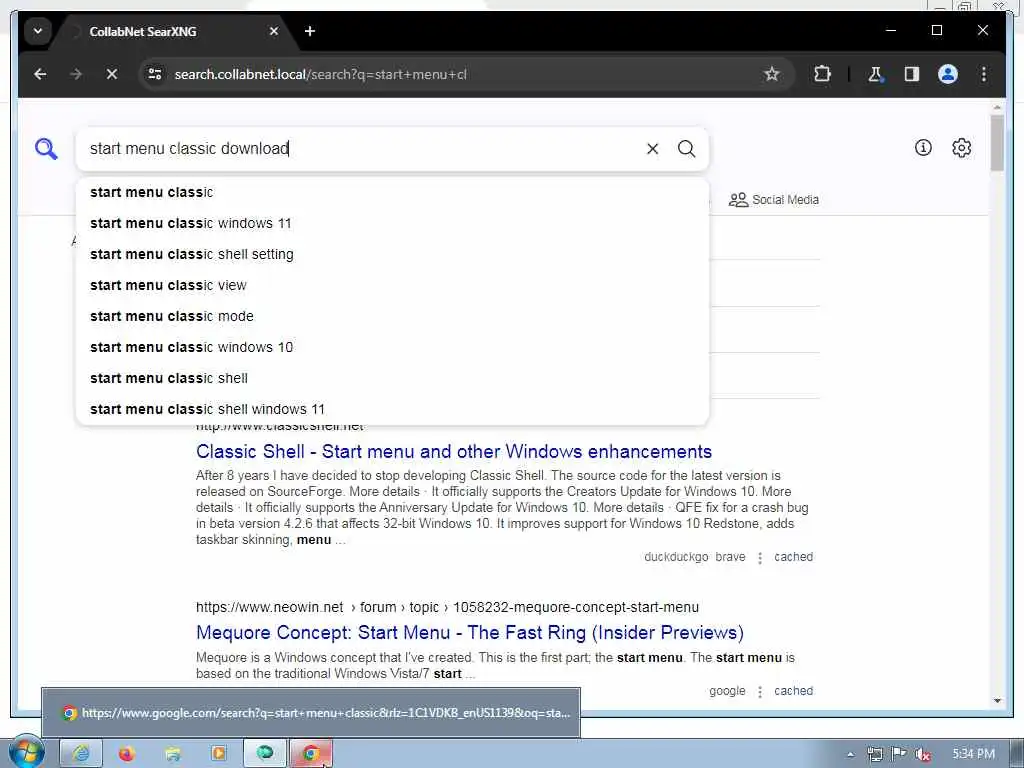
Task: Click 'google' engine label
Action: tap(727, 691)
